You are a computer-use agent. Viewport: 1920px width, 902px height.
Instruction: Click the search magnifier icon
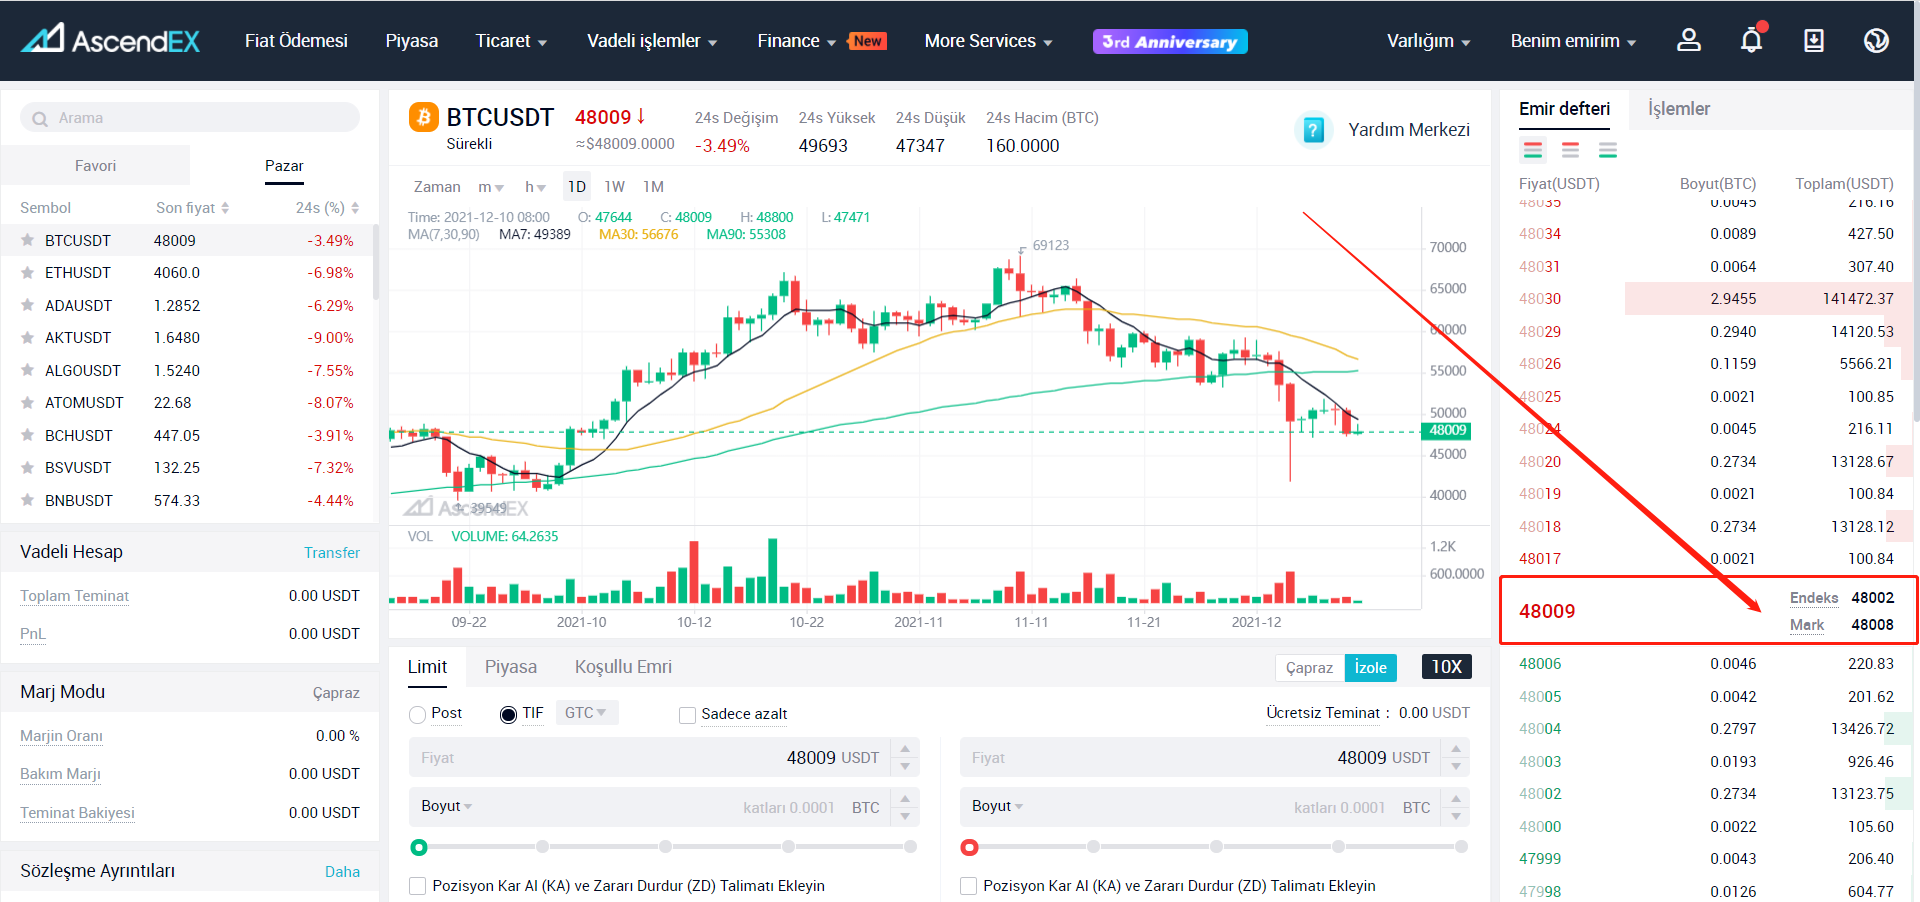click(40, 119)
